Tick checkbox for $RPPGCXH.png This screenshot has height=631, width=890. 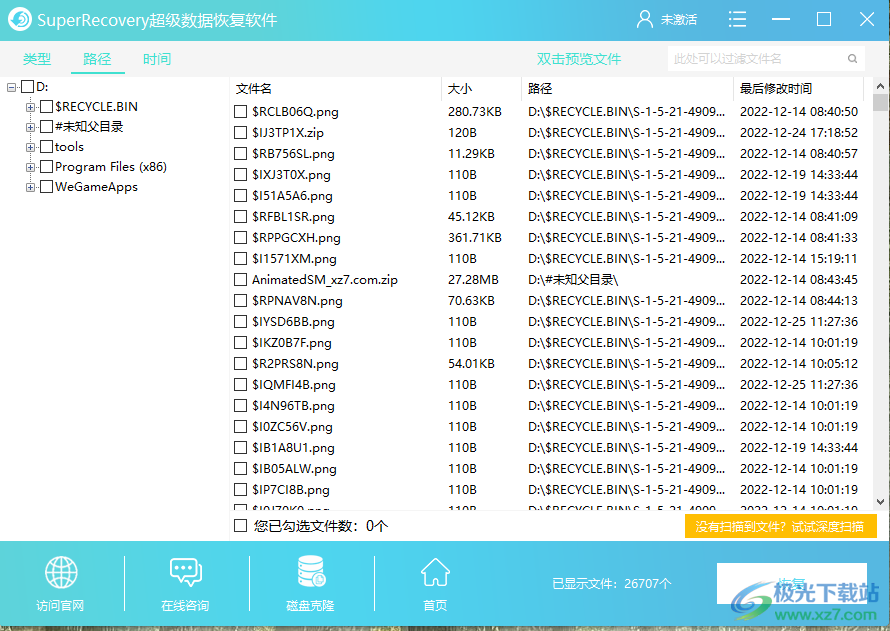click(x=241, y=238)
